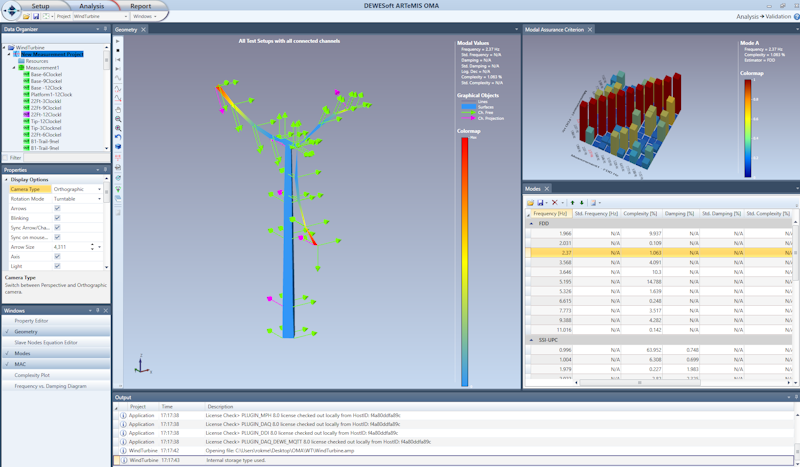
Task: Sort by Damping [%] column header
Action: point(679,214)
